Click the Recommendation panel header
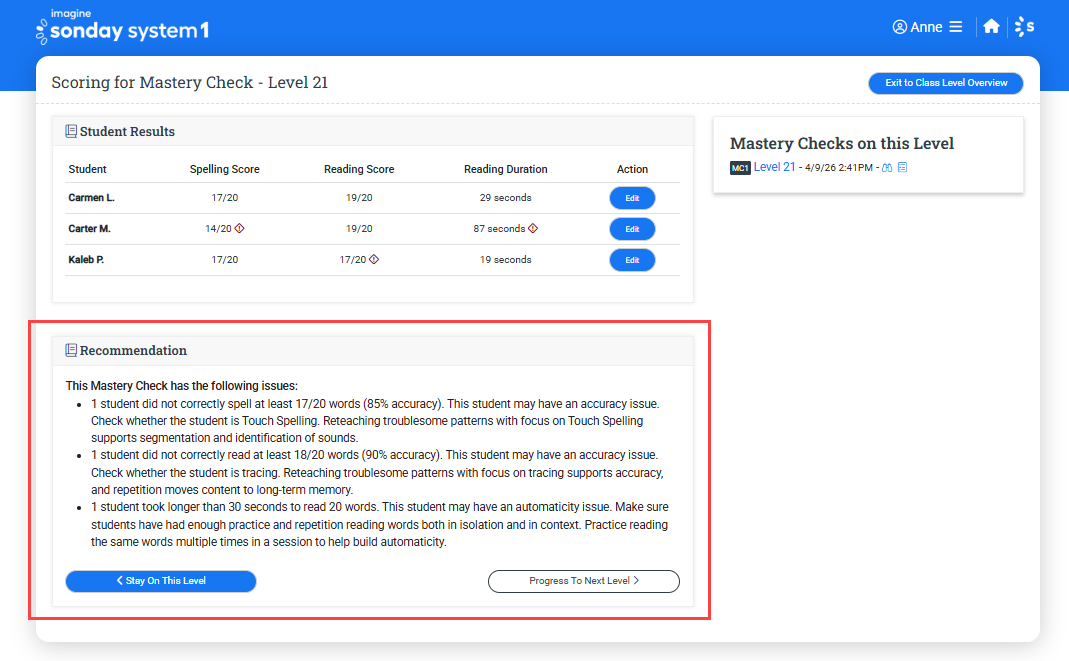The image size is (1069, 661). pos(132,351)
